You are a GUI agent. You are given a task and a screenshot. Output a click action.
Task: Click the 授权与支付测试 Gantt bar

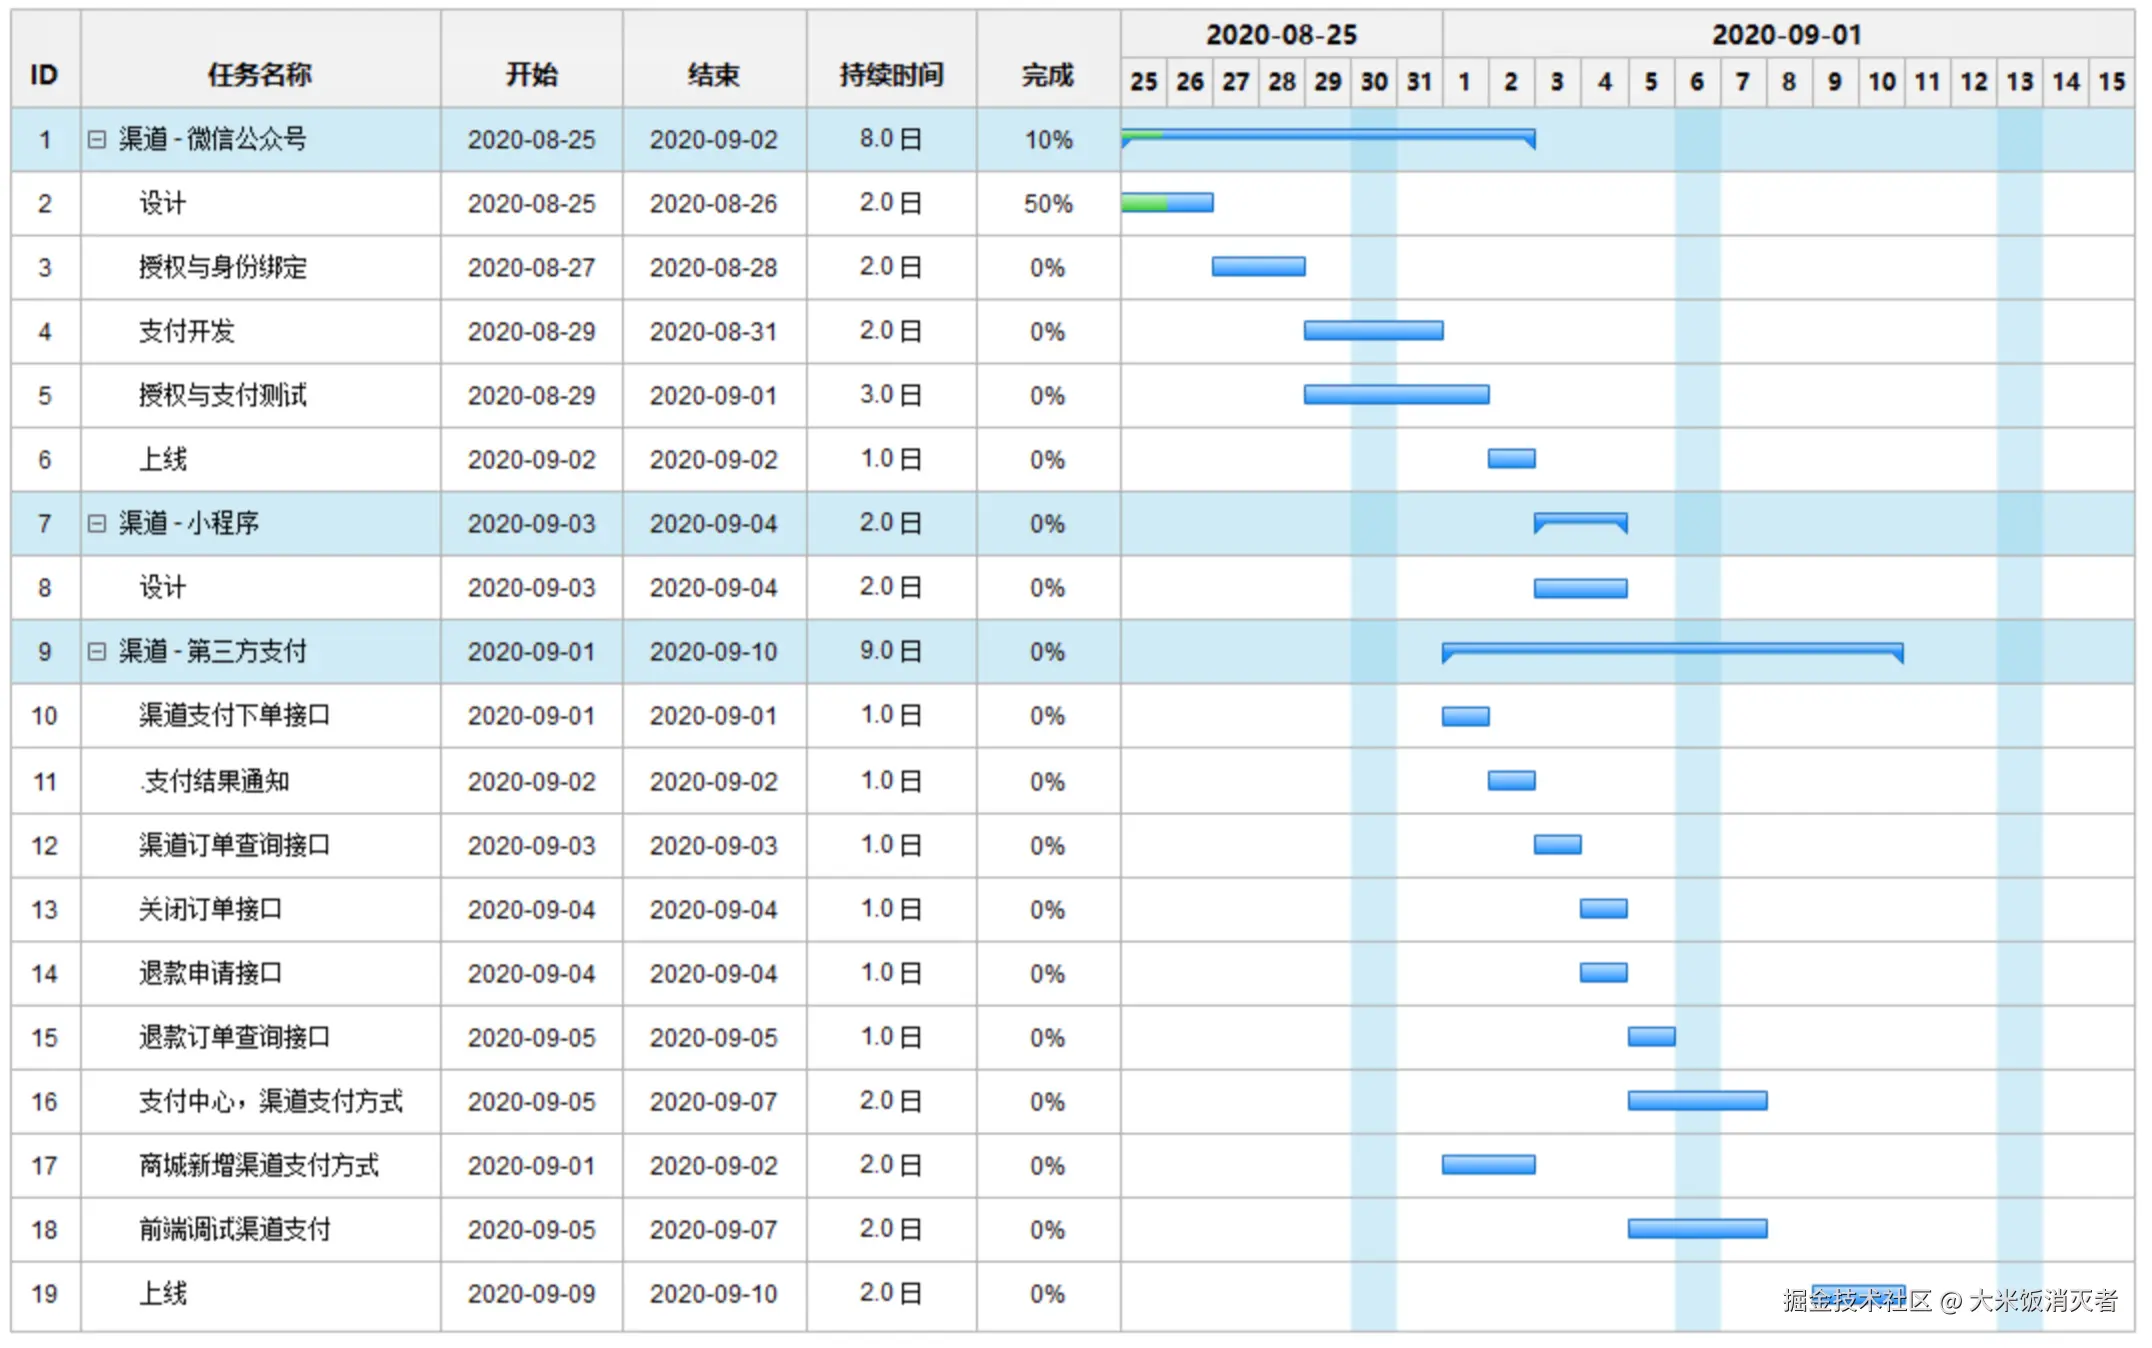(1396, 394)
